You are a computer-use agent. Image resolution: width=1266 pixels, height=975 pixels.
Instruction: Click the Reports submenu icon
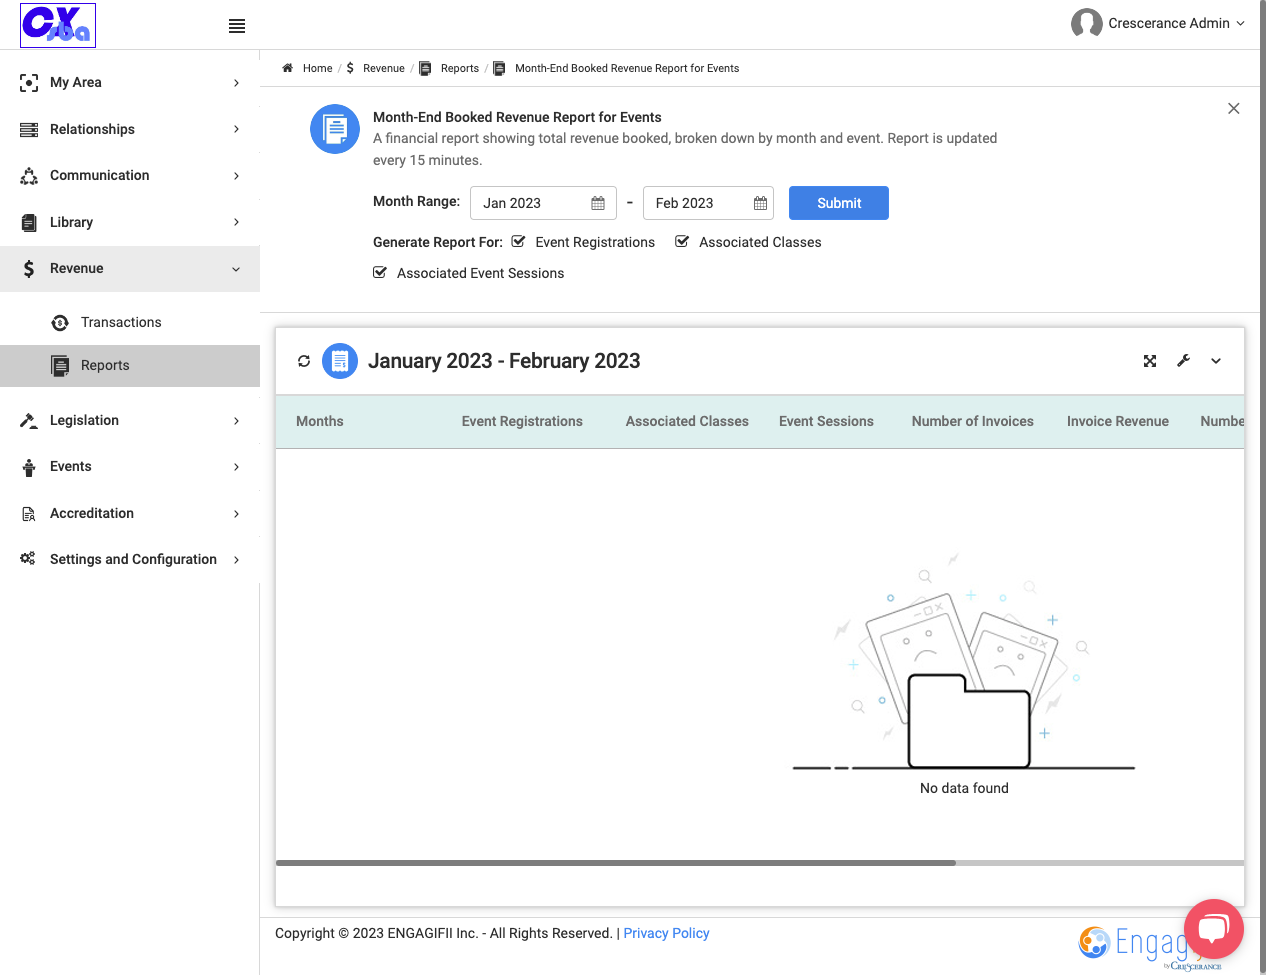tap(60, 366)
